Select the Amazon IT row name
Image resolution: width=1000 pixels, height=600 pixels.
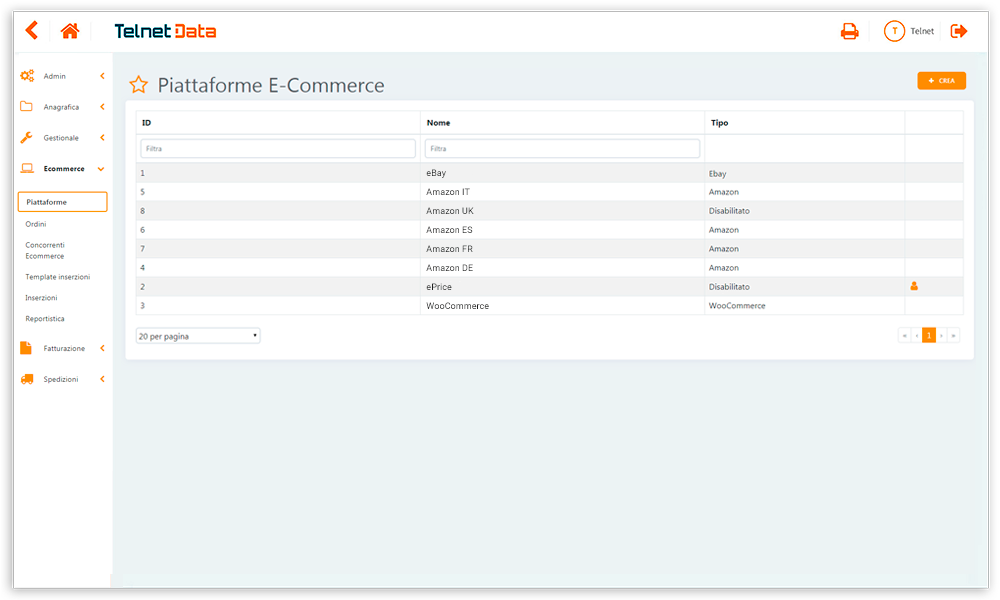[x=448, y=192]
